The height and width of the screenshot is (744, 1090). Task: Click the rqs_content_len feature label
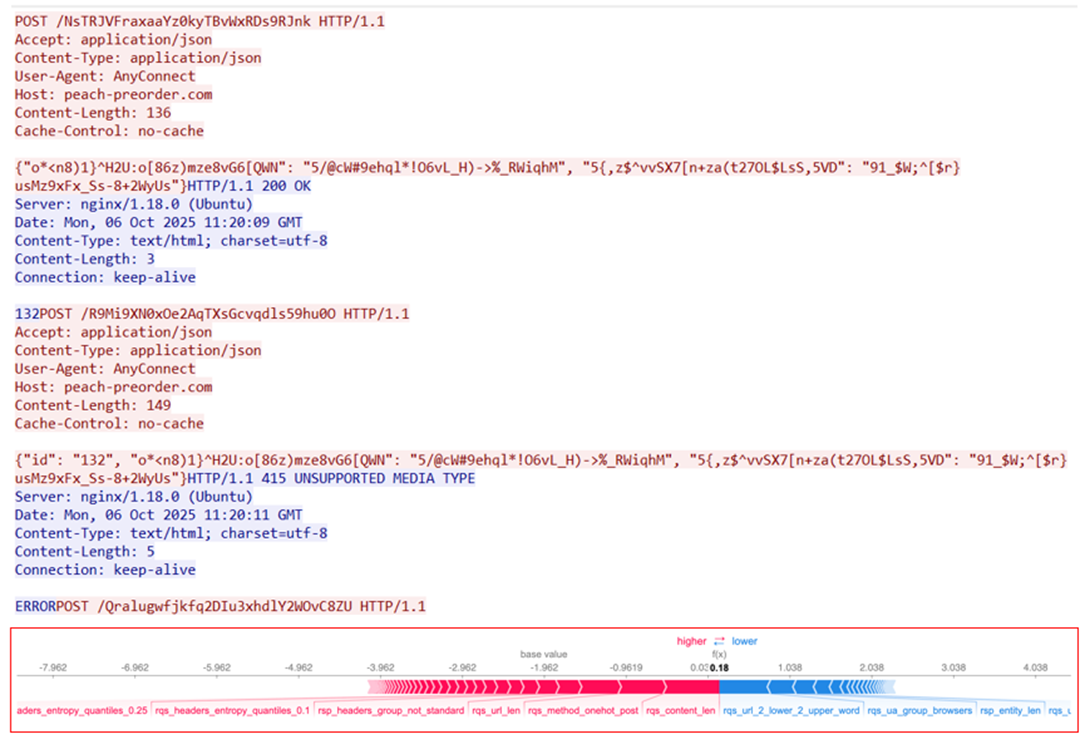680,711
